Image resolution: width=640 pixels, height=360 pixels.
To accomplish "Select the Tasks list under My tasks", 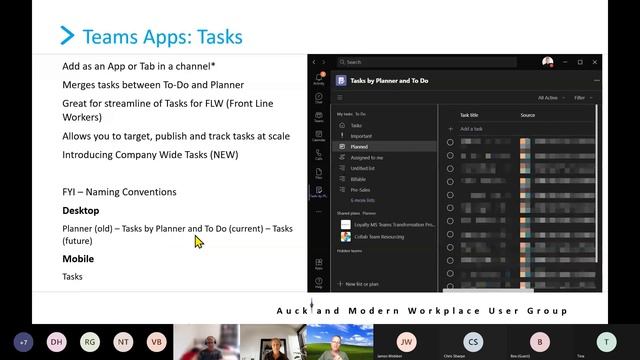I will pos(385,125).
